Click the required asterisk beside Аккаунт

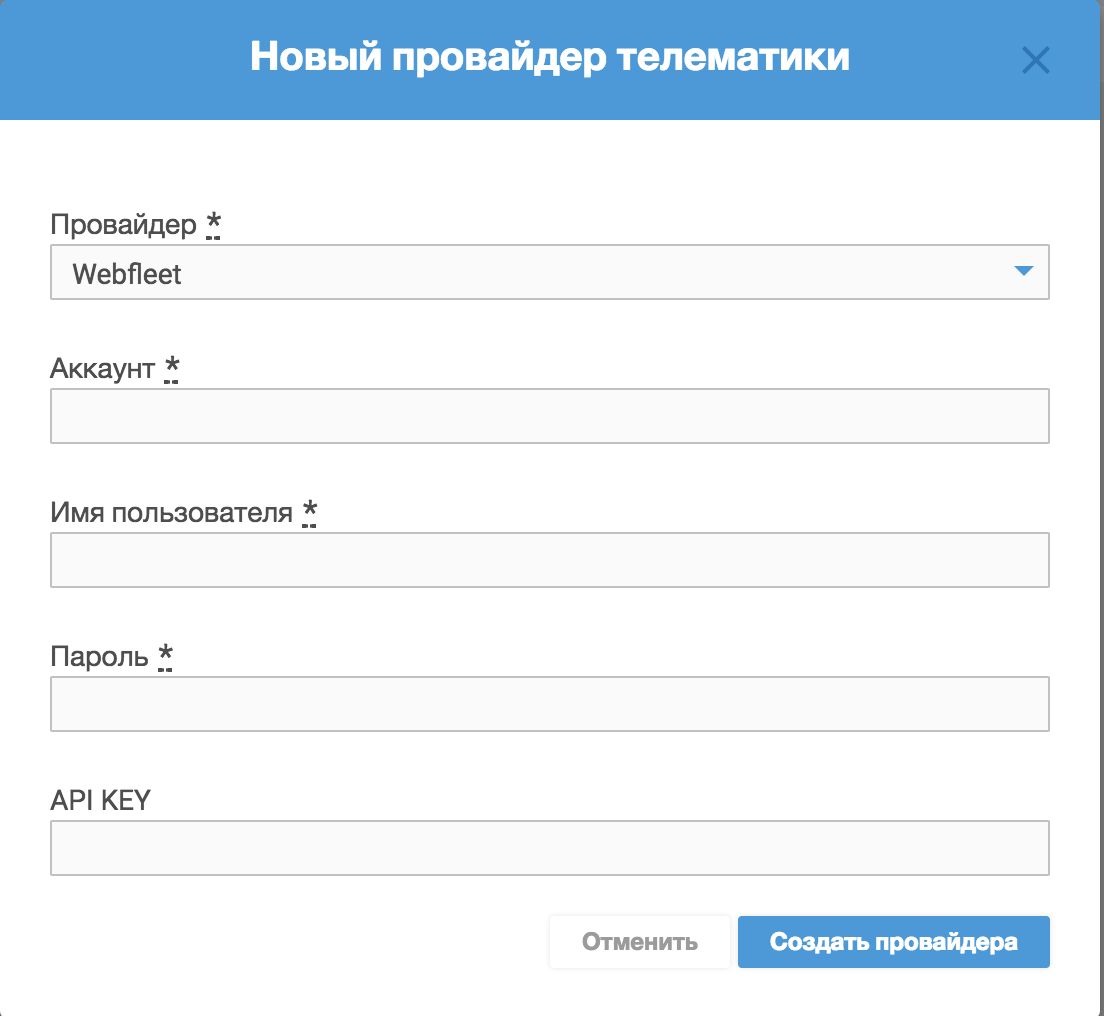point(171,368)
